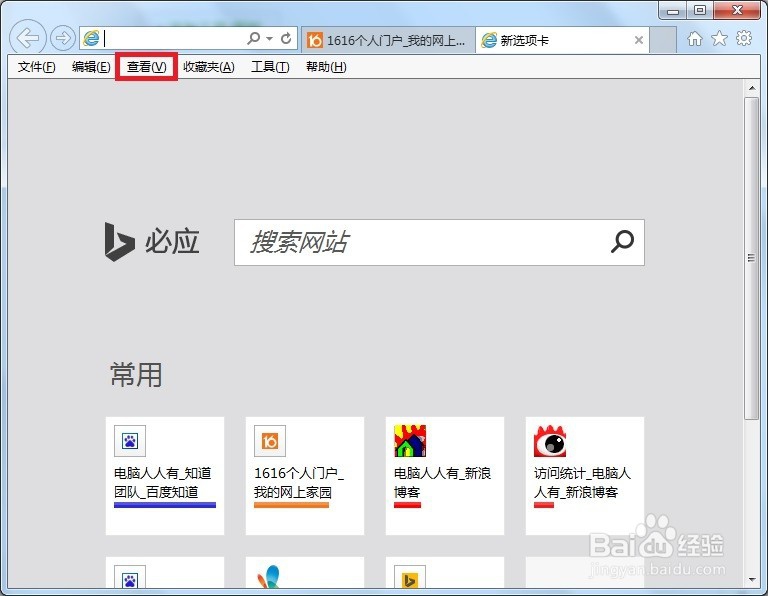Open the 电脑人人有_知道团队_百度知道 tile
The height and width of the screenshot is (596, 768).
pyautogui.click(x=165, y=476)
